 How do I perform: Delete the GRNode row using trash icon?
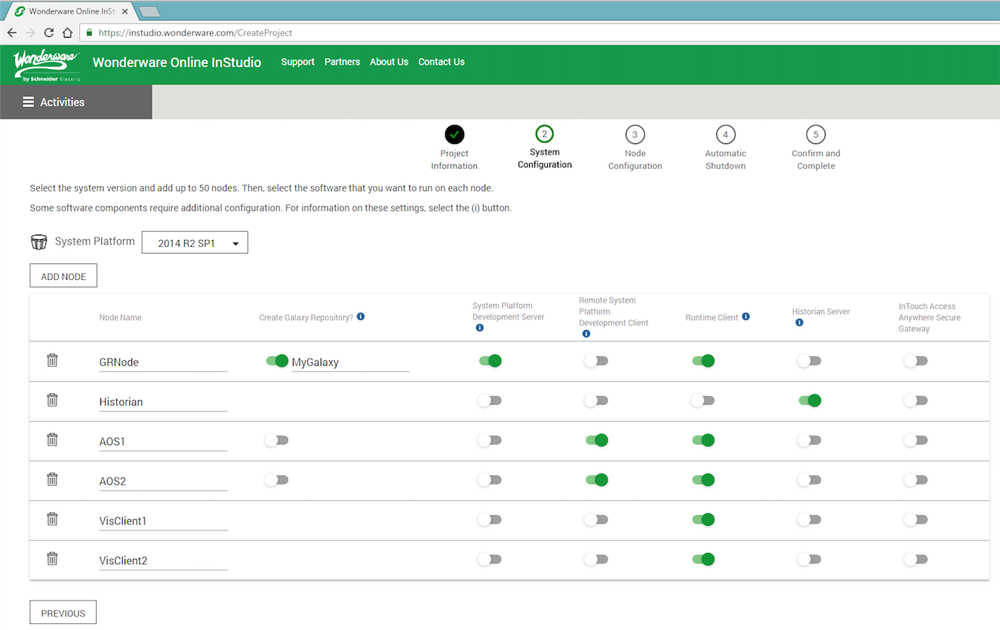pos(52,360)
